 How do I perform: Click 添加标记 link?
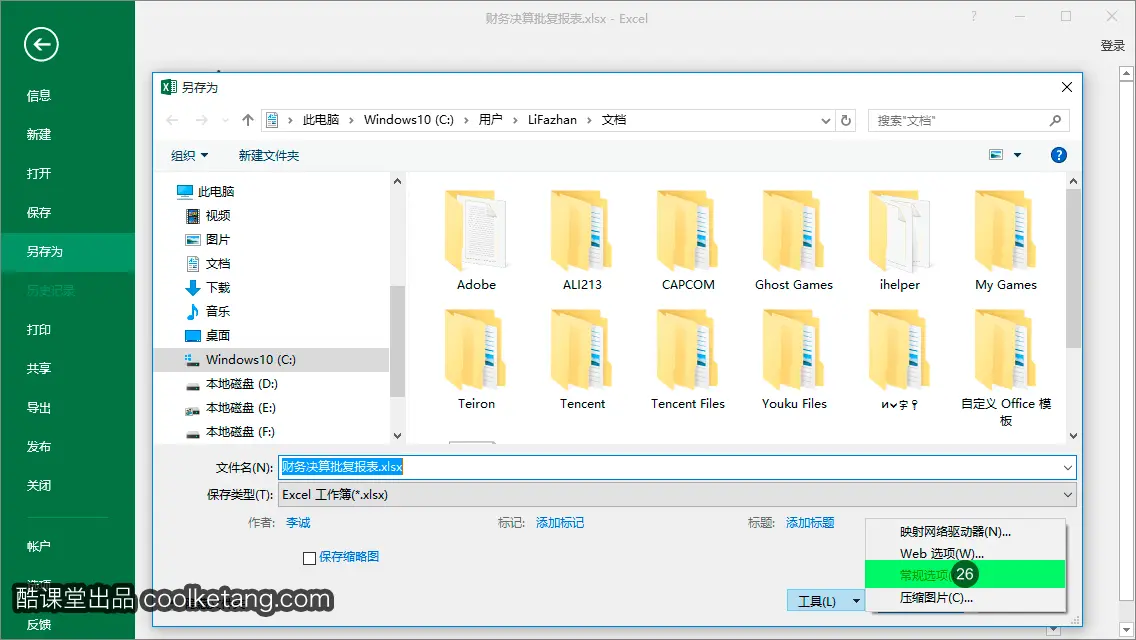point(559,523)
